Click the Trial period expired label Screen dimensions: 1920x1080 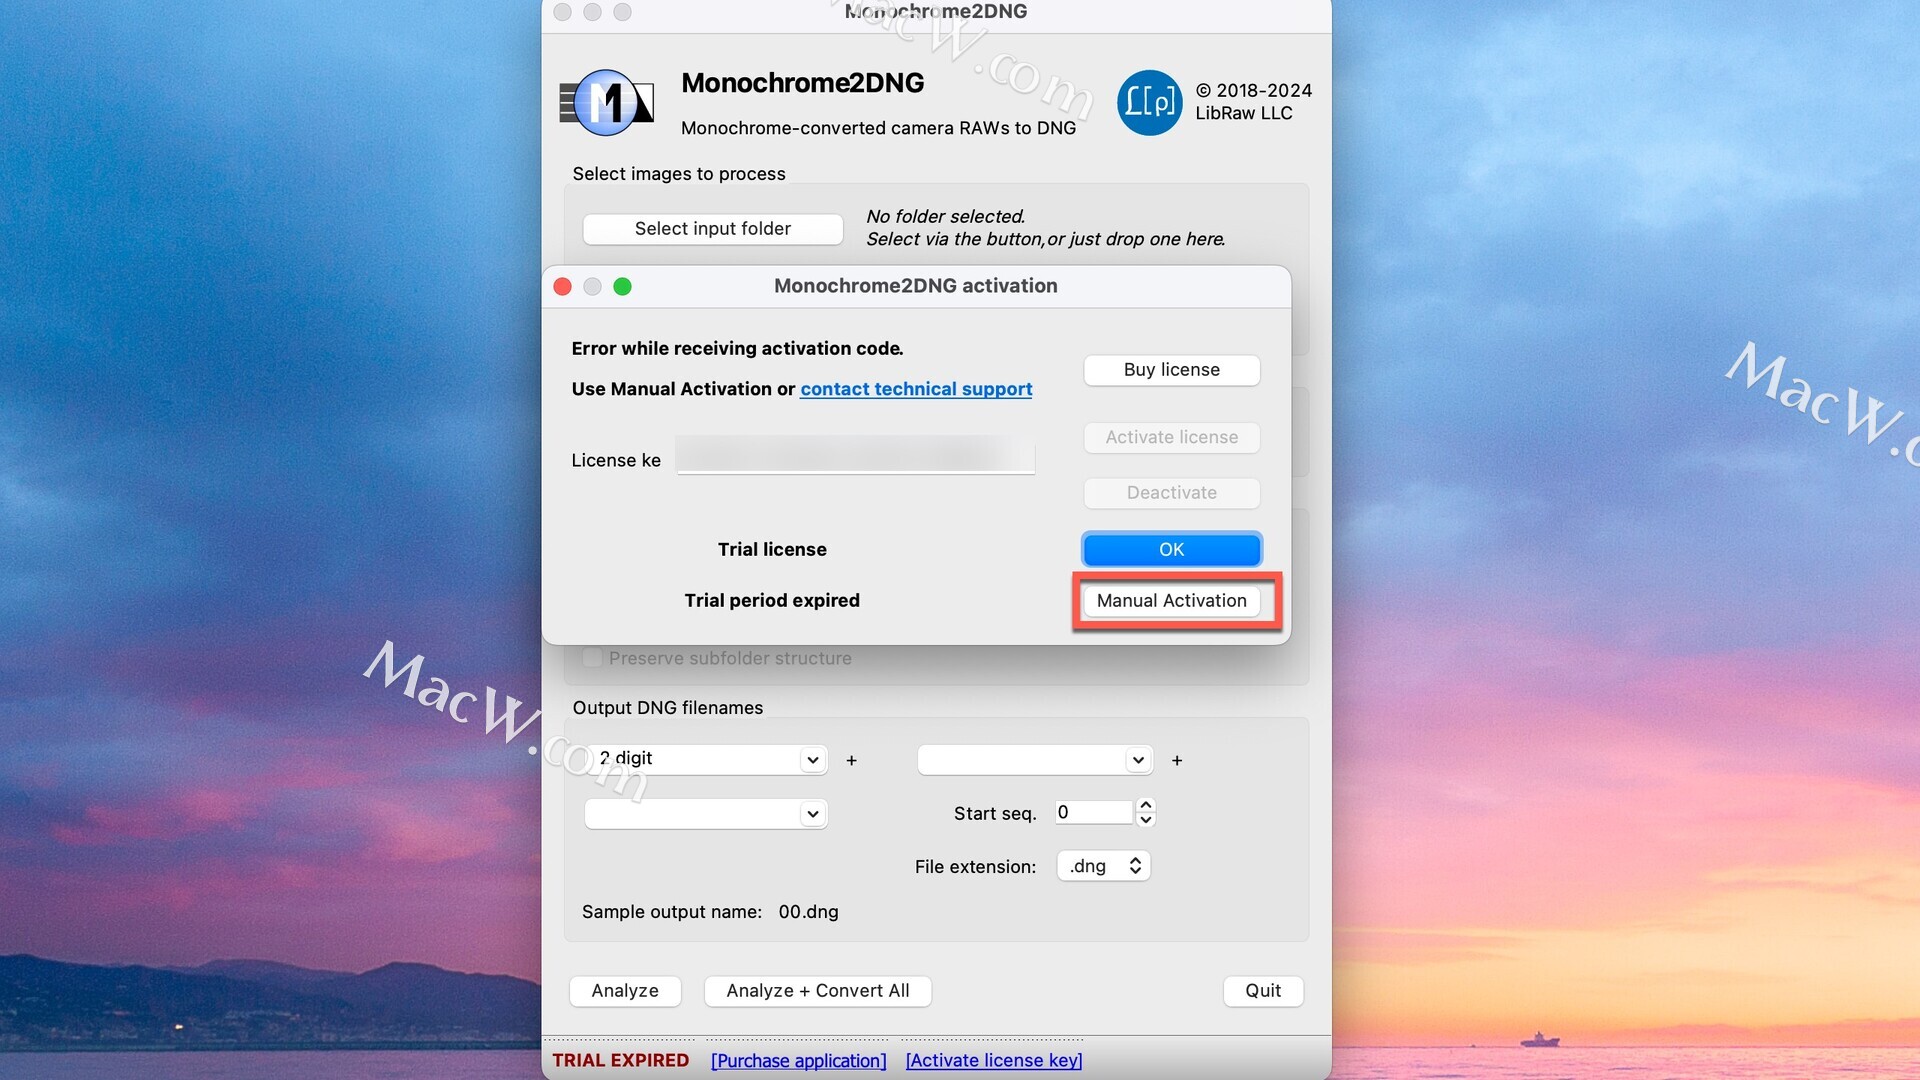[x=772, y=601]
